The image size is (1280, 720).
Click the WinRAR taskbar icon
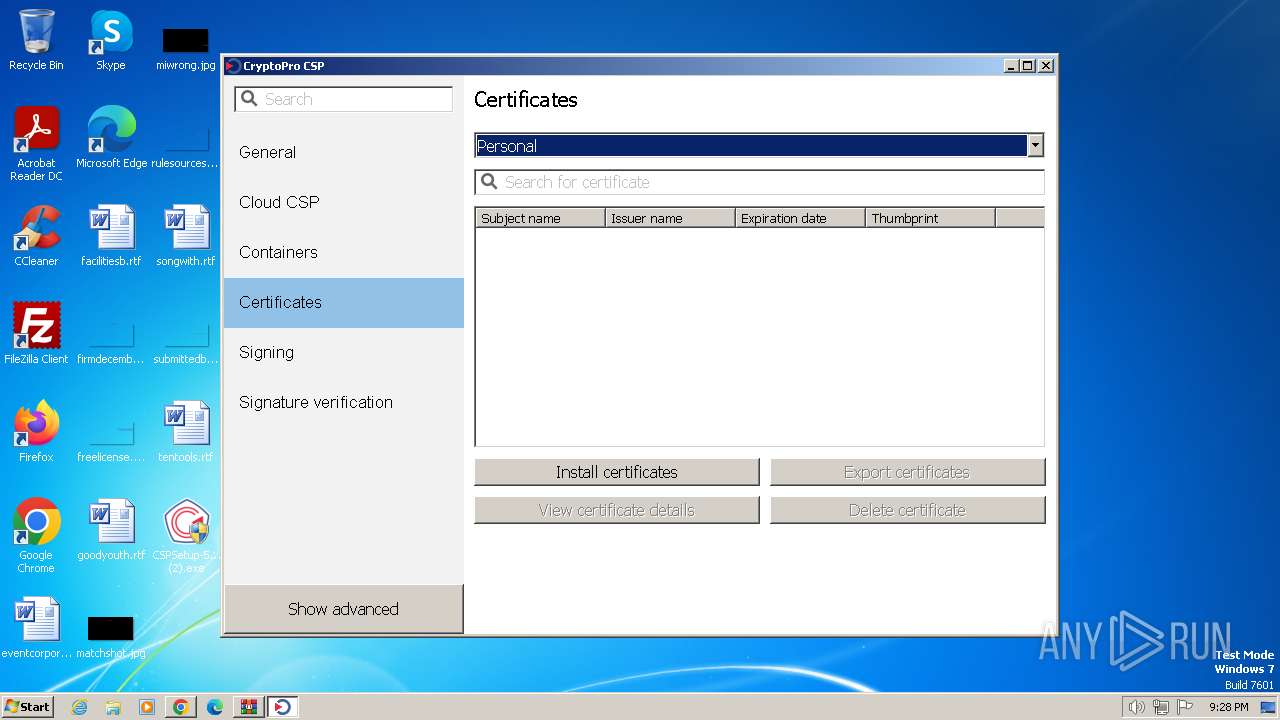coord(249,707)
